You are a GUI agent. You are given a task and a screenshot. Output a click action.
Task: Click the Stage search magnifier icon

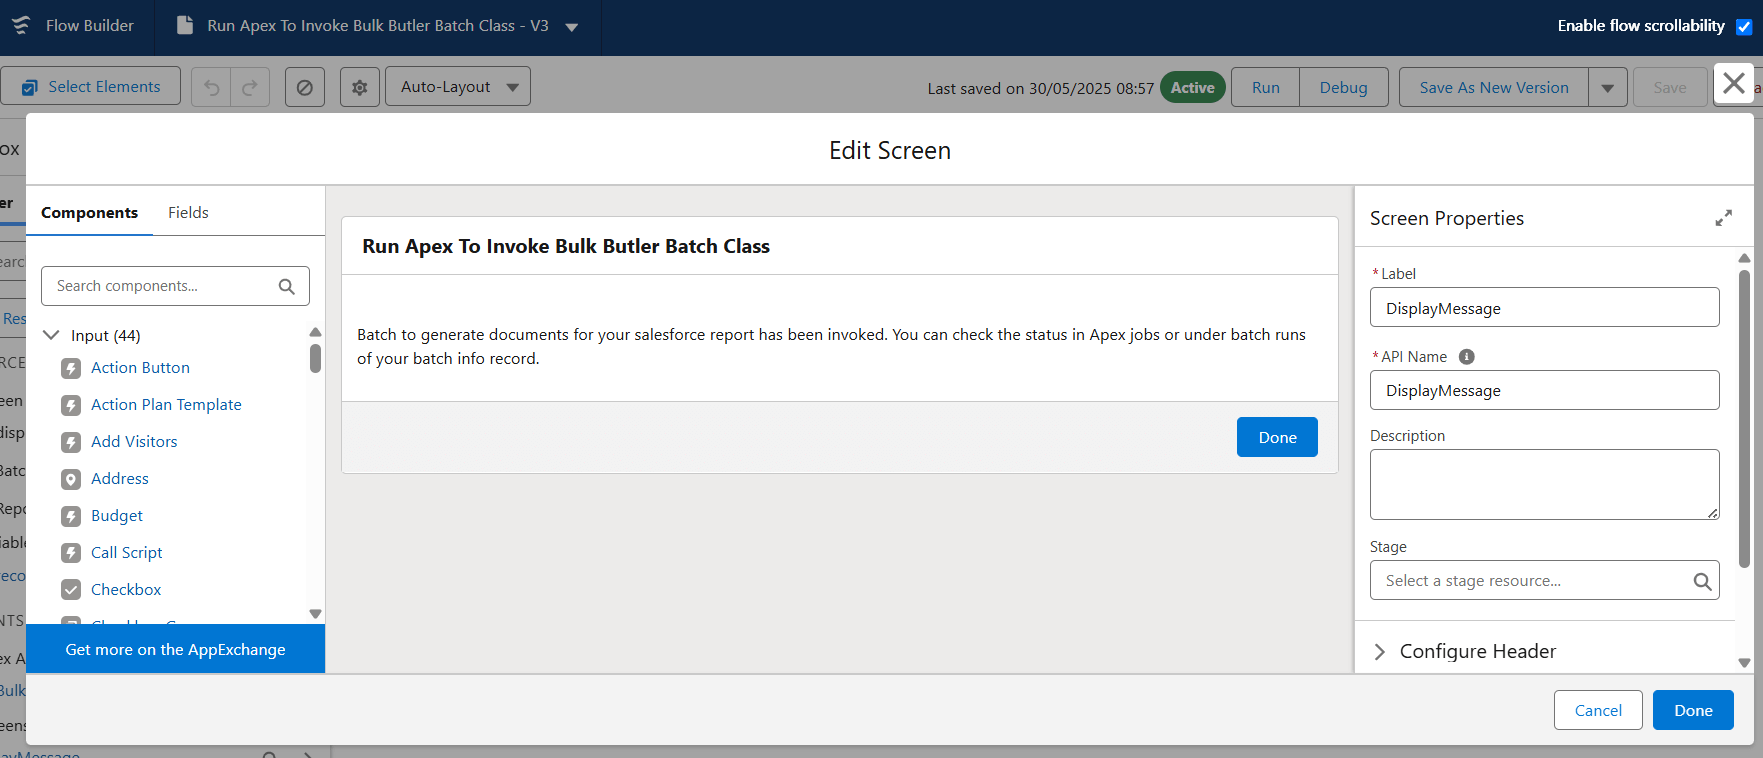1702,581
